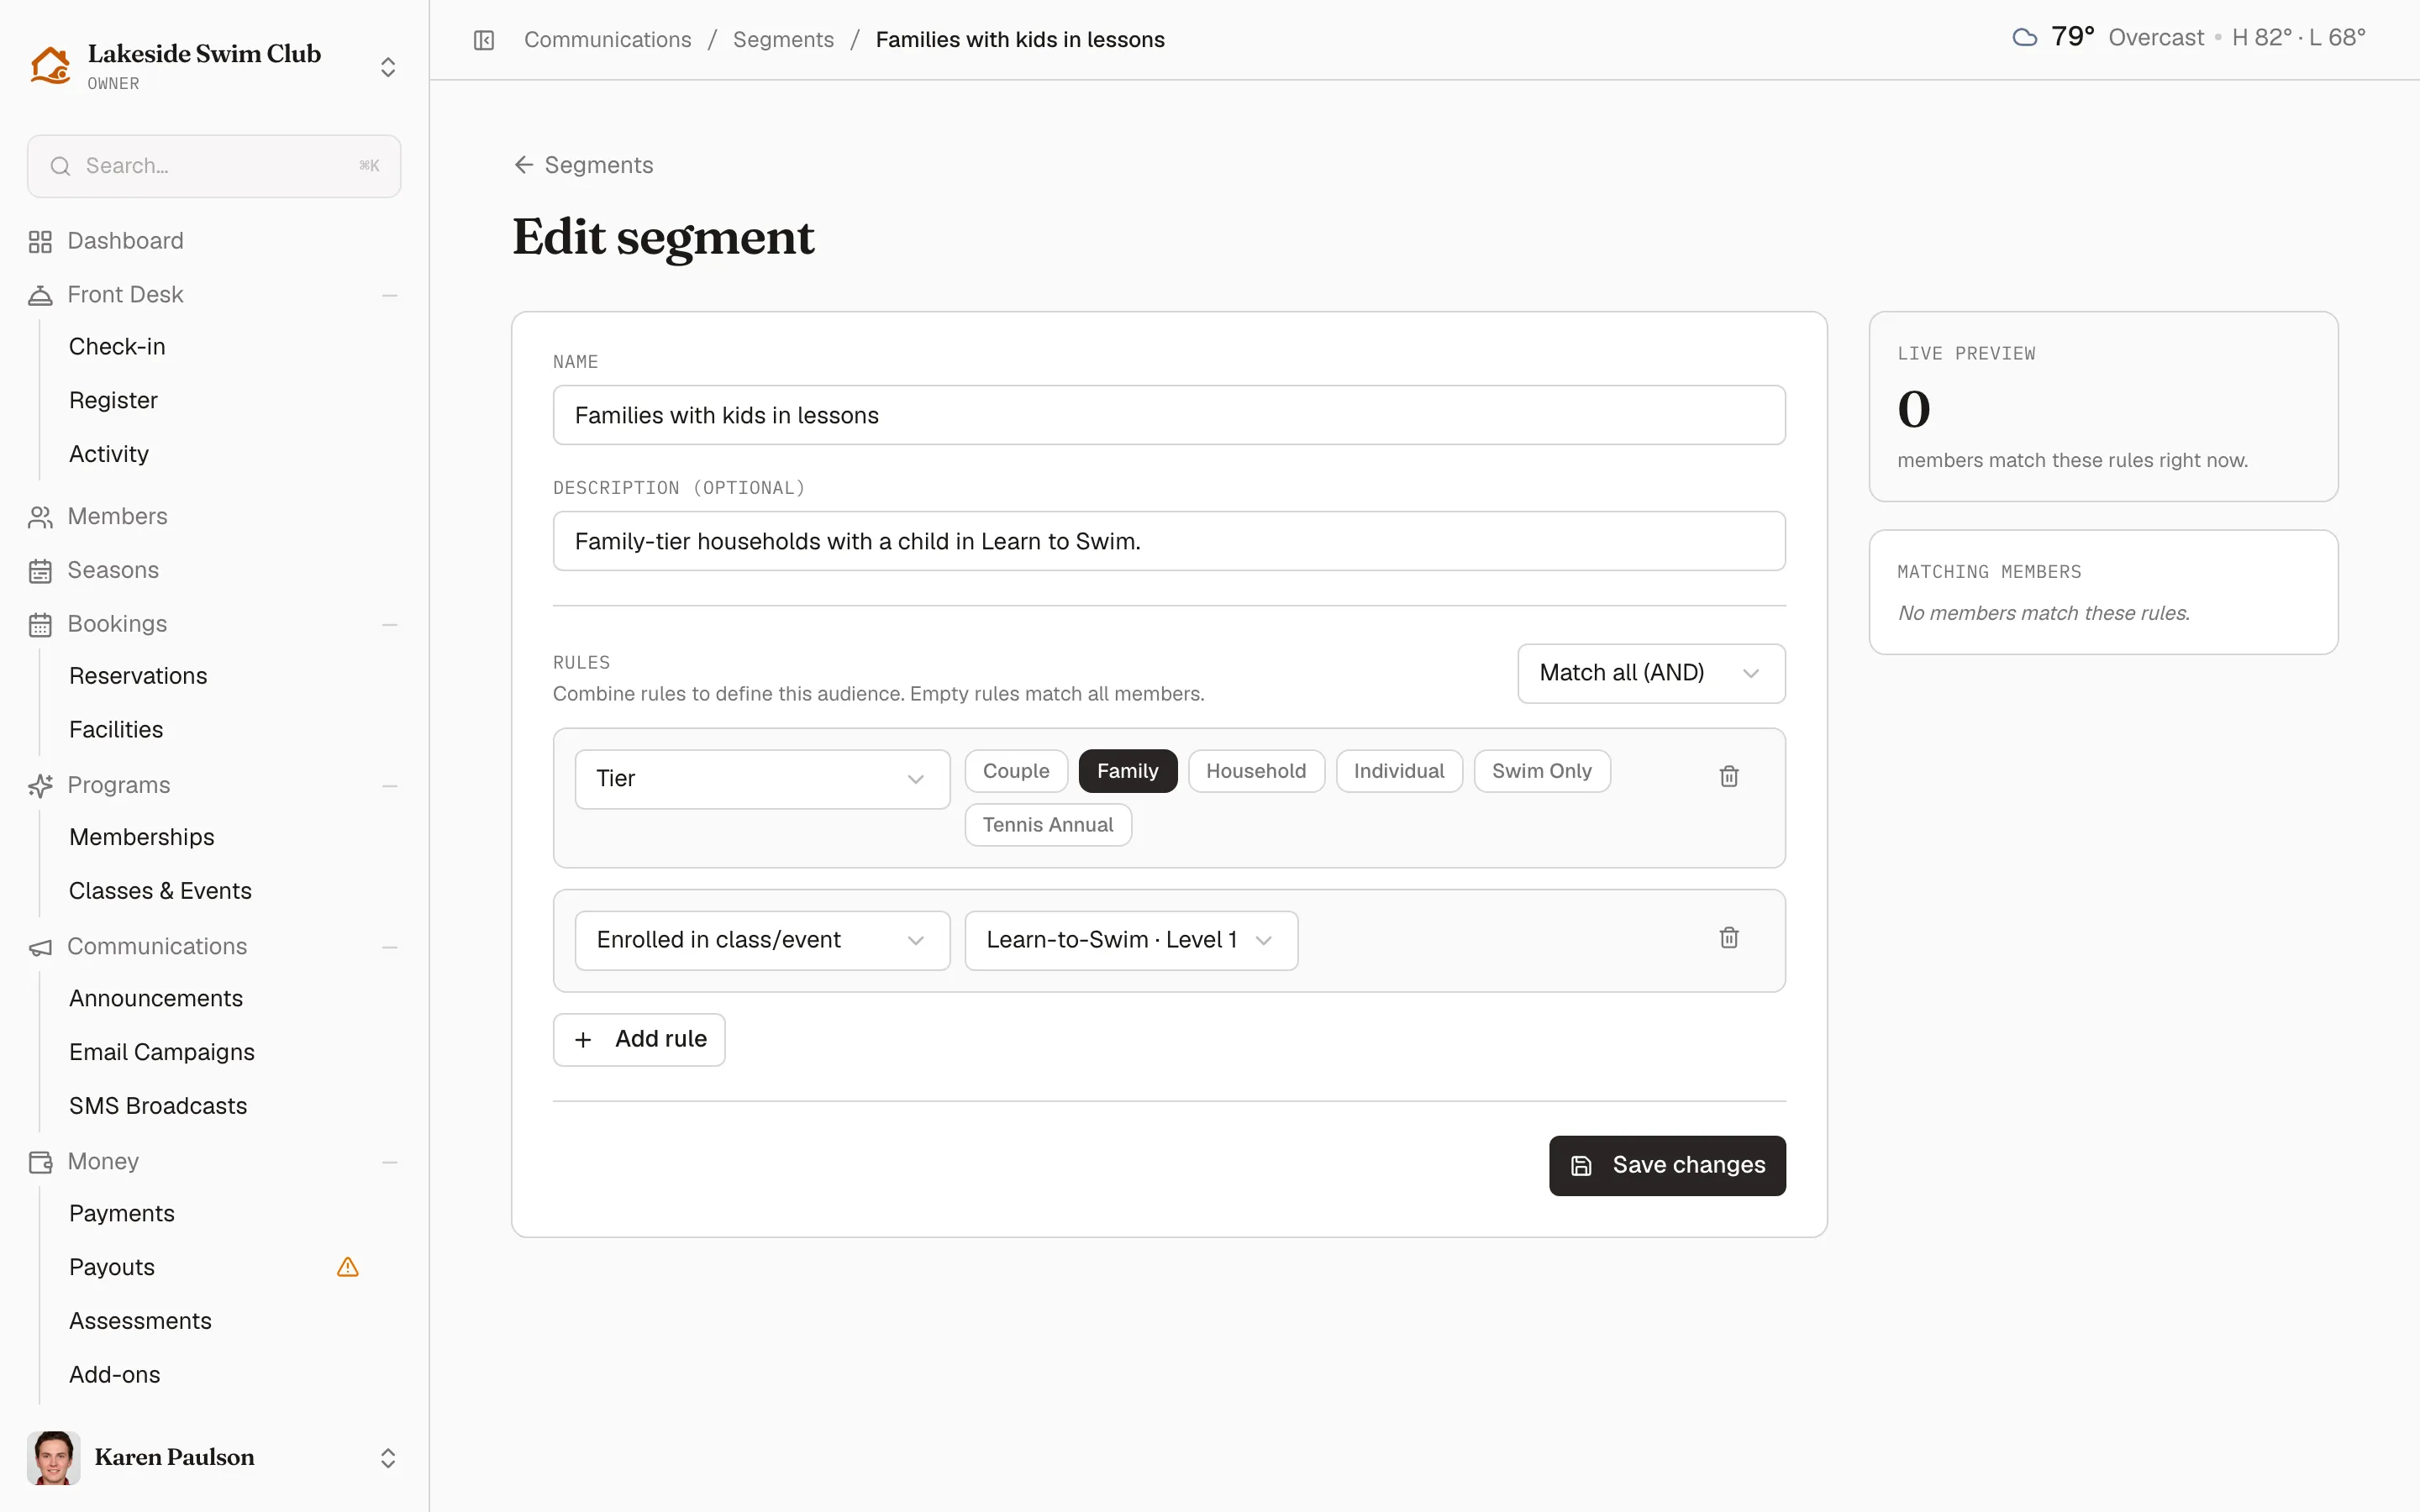Click the back arrow beside Segments
The image size is (2420, 1512).
(x=523, y=165)
